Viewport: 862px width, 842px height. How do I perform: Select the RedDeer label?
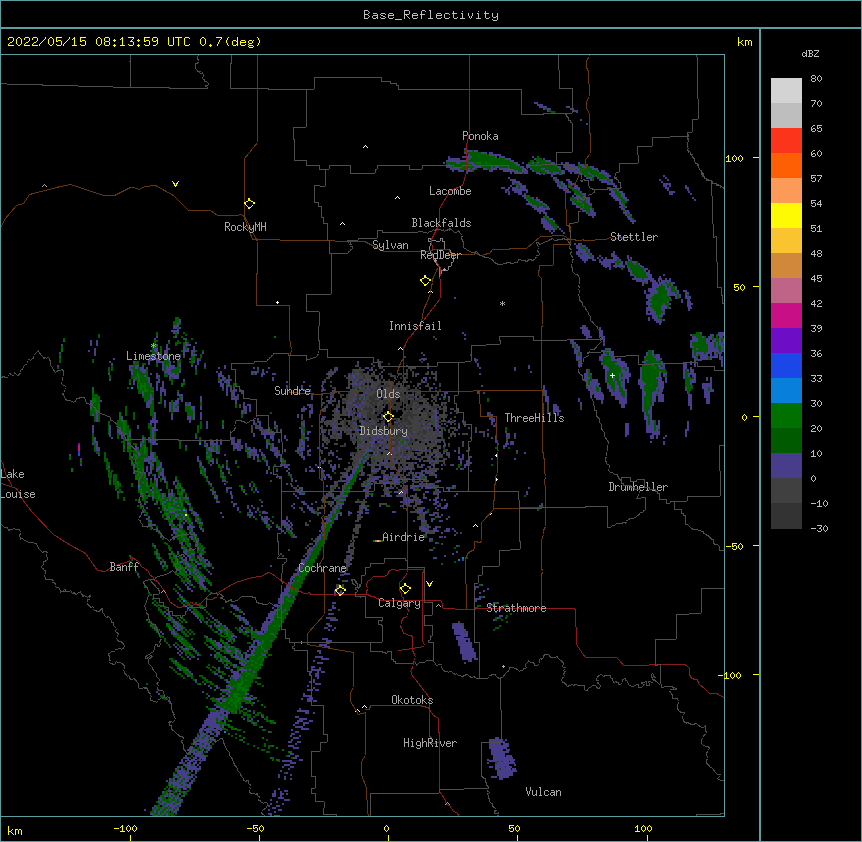click(x=440, y=255)
